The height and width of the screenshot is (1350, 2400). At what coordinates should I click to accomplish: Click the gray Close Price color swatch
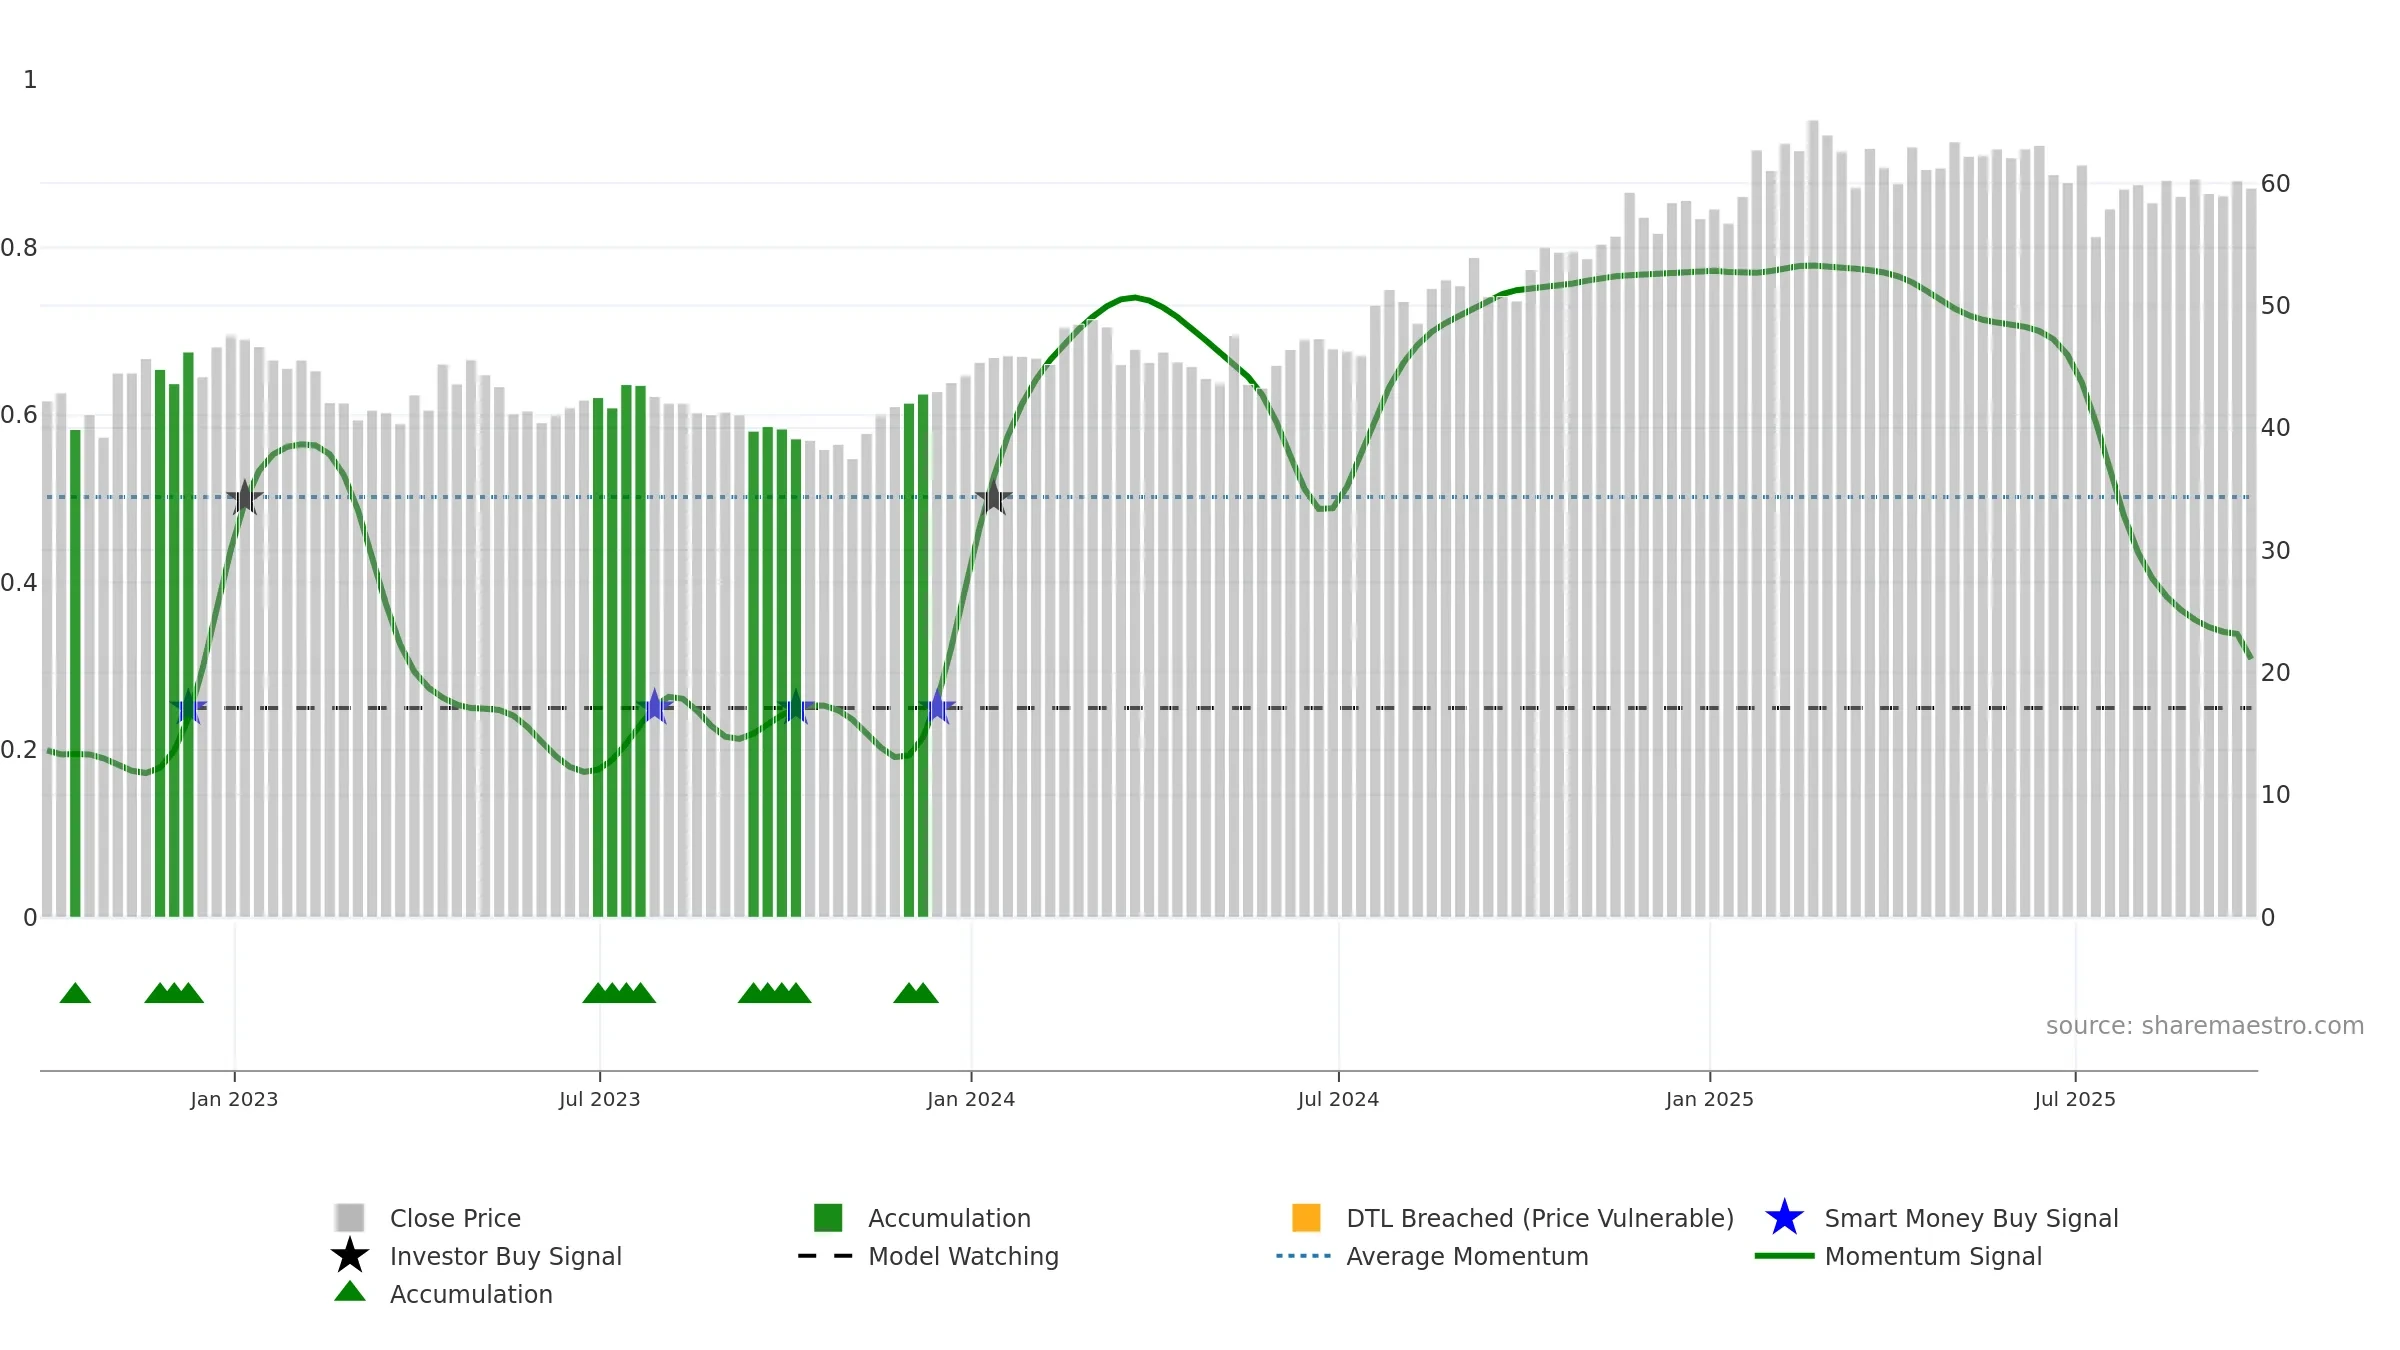pyautogui.click(x=350, y=1218)
